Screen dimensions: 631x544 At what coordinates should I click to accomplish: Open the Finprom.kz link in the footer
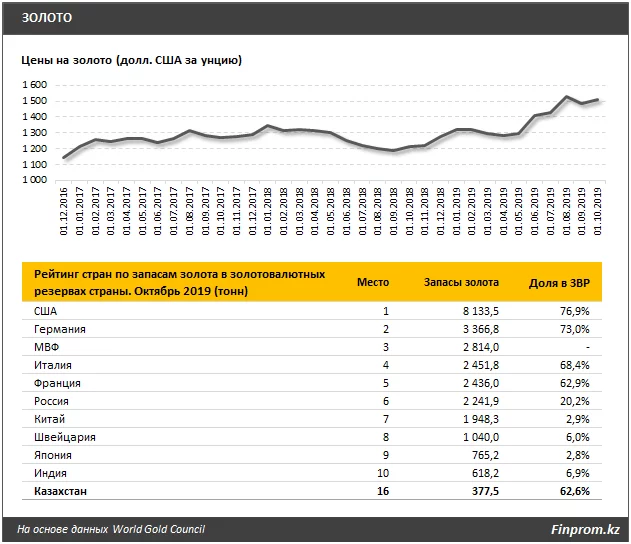(x=584, y=529)
